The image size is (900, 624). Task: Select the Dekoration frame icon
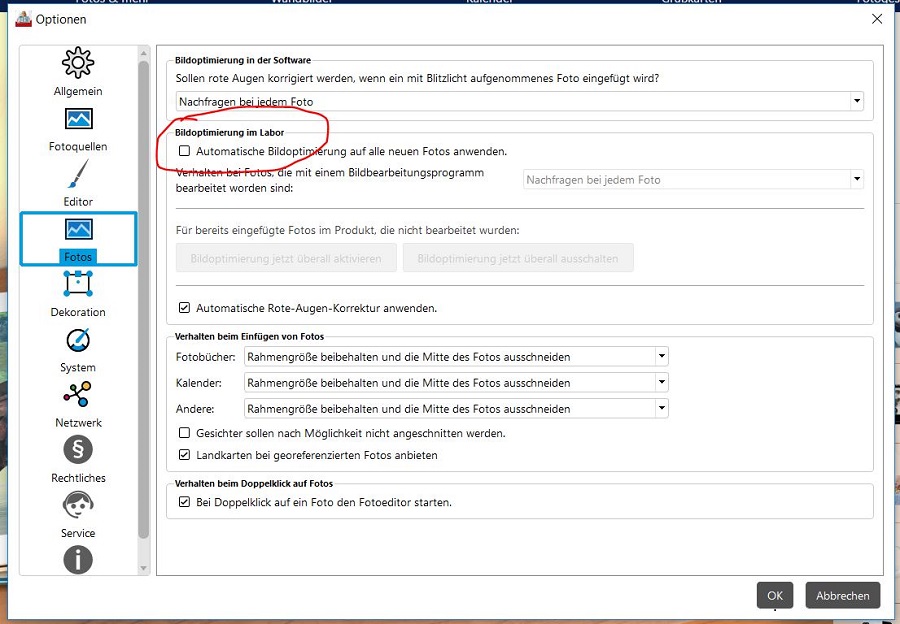point(78,285)
